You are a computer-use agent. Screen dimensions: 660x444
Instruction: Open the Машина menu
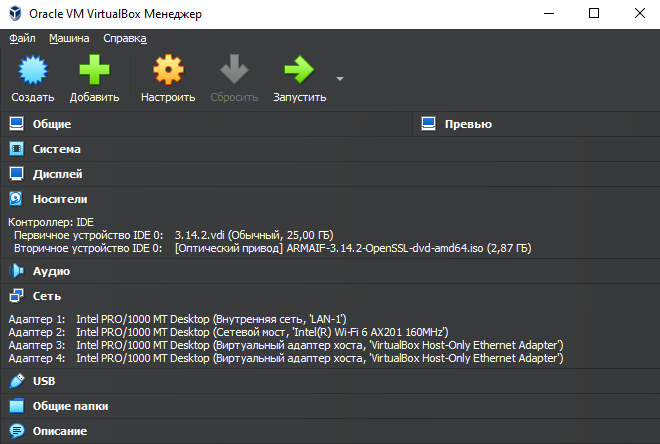click(69, 38)
